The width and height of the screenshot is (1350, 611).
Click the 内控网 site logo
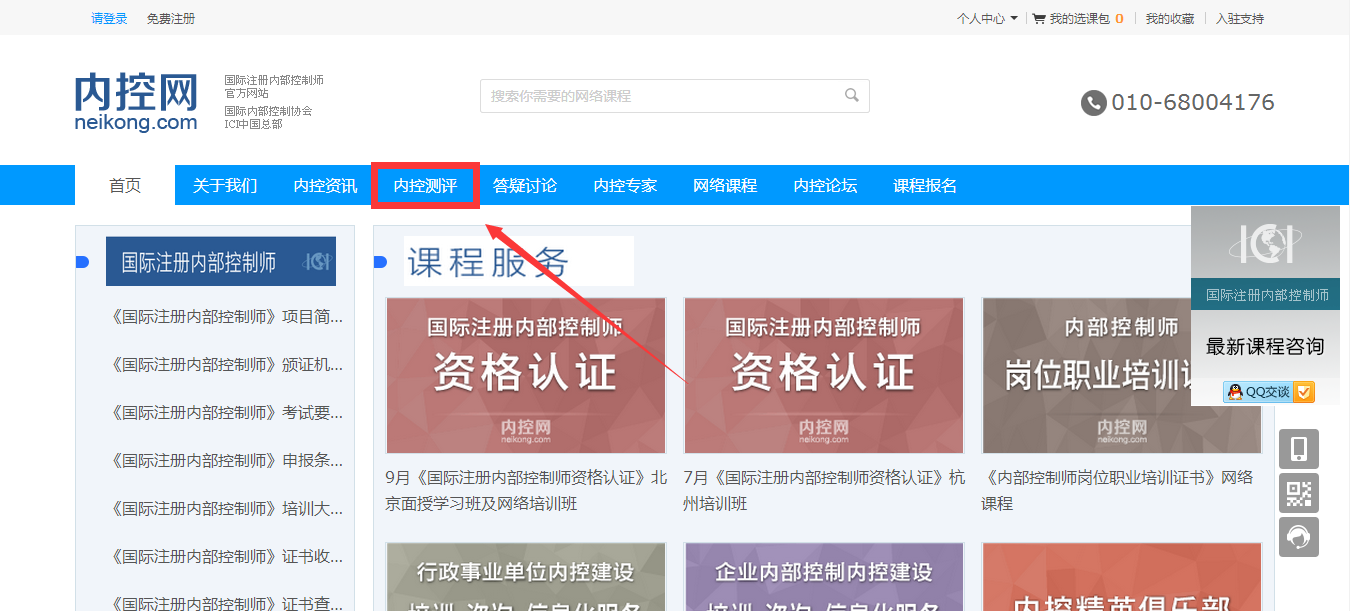tap(136, 102)
